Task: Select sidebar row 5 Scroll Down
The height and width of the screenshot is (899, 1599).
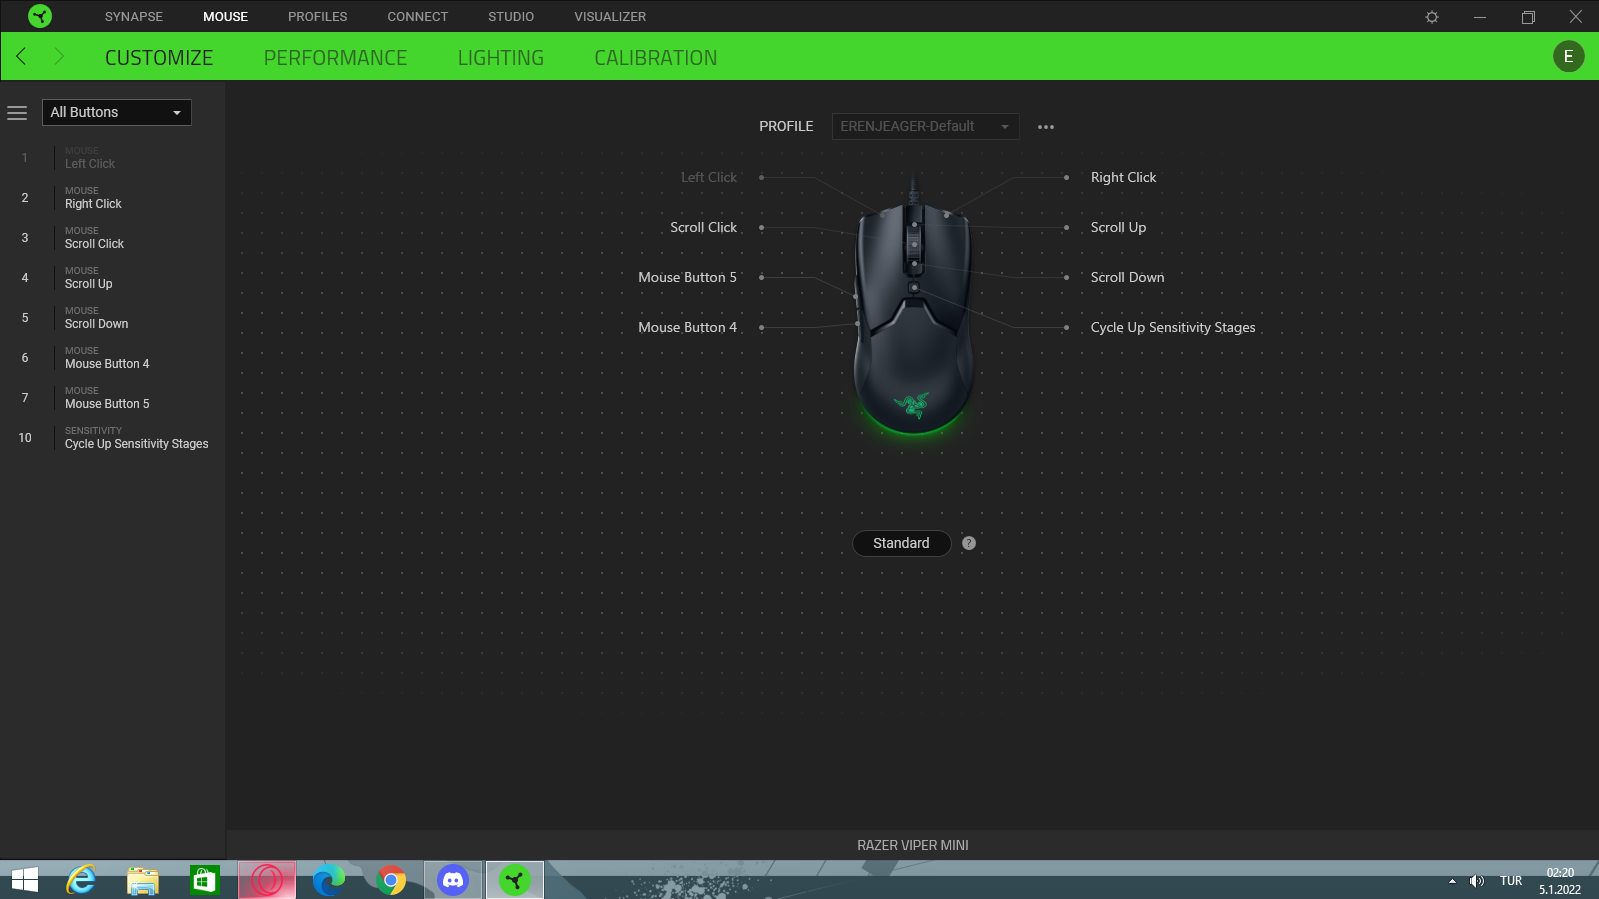Action: [112, 318]
